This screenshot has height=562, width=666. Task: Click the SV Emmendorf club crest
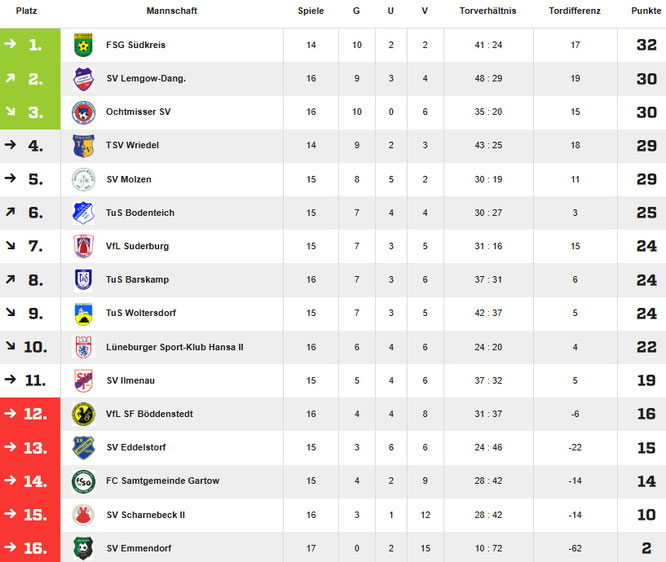[82, 548]
